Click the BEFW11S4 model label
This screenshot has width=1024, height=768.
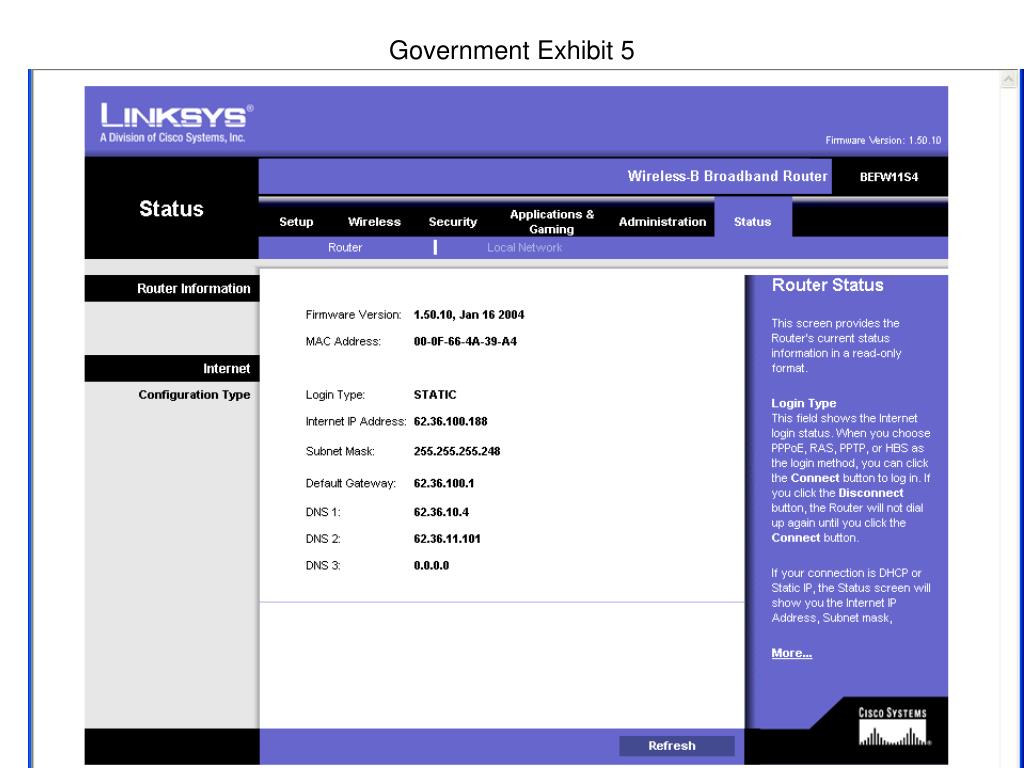pyautogui.click(x=889, y=177)
